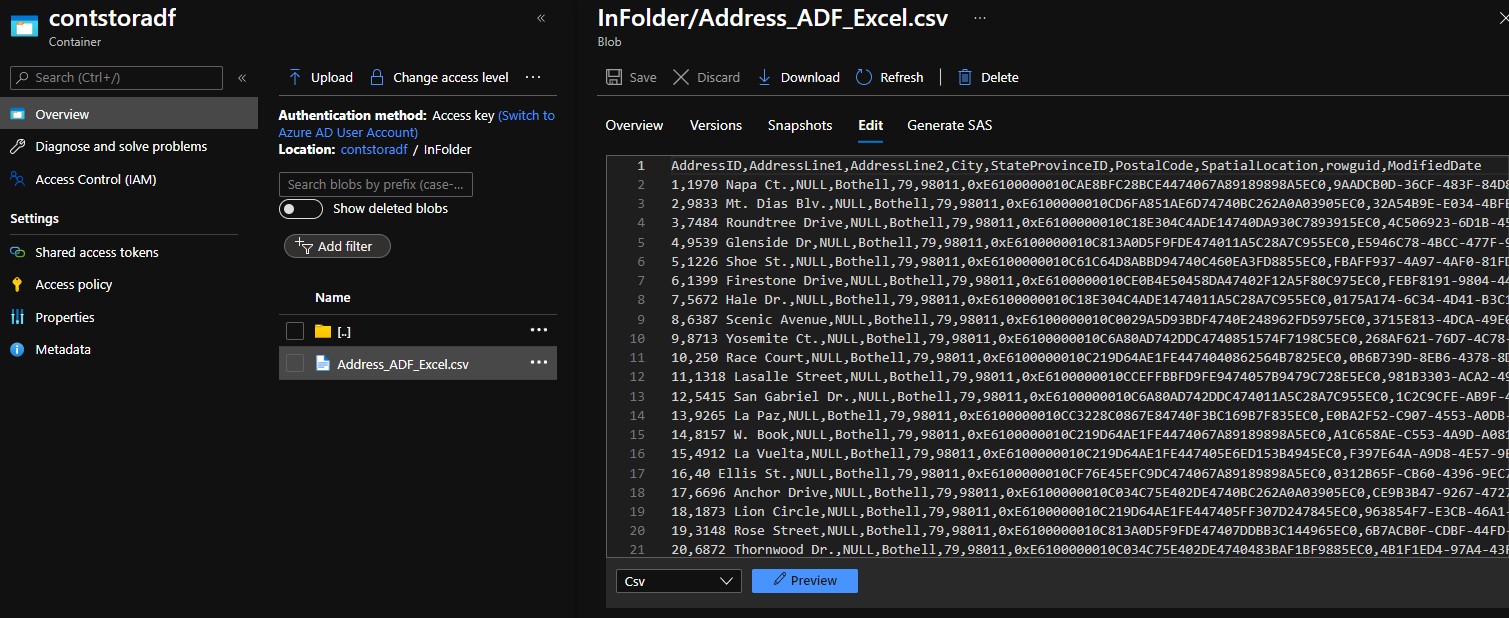Switch to the Versions tab

[x=716, y=125]
